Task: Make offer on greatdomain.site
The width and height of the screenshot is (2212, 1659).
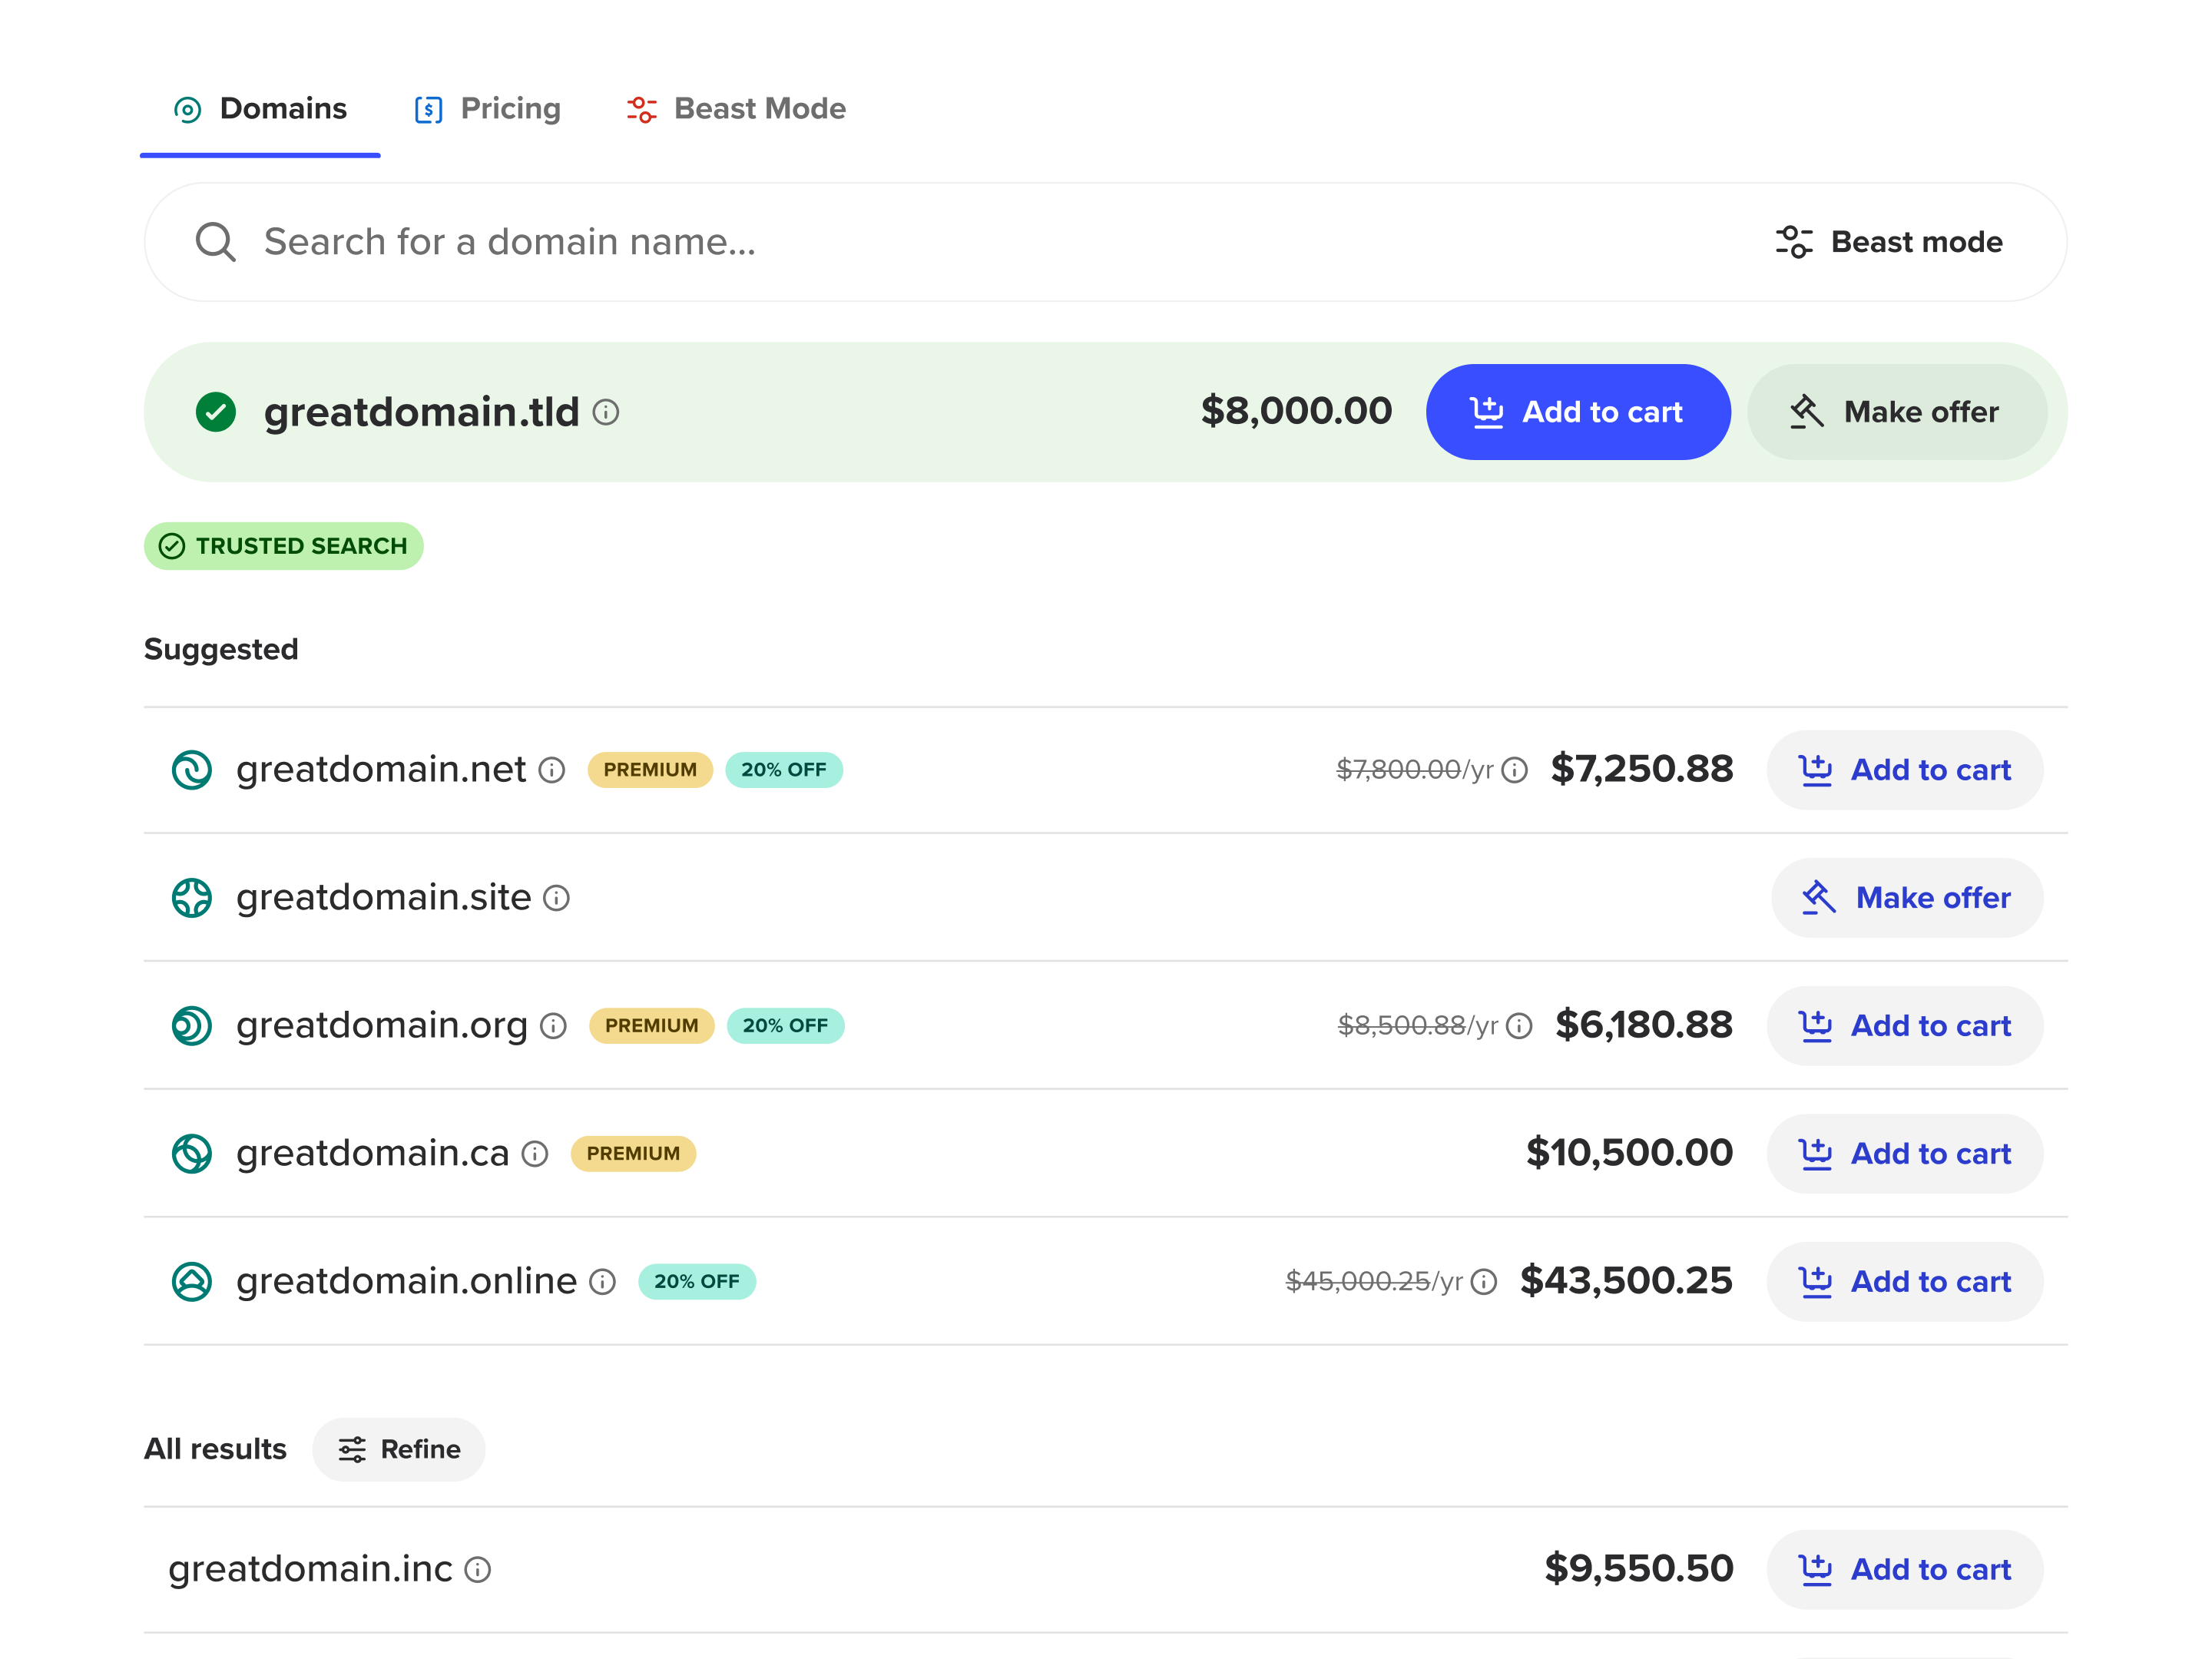Action: [1906, 898]
